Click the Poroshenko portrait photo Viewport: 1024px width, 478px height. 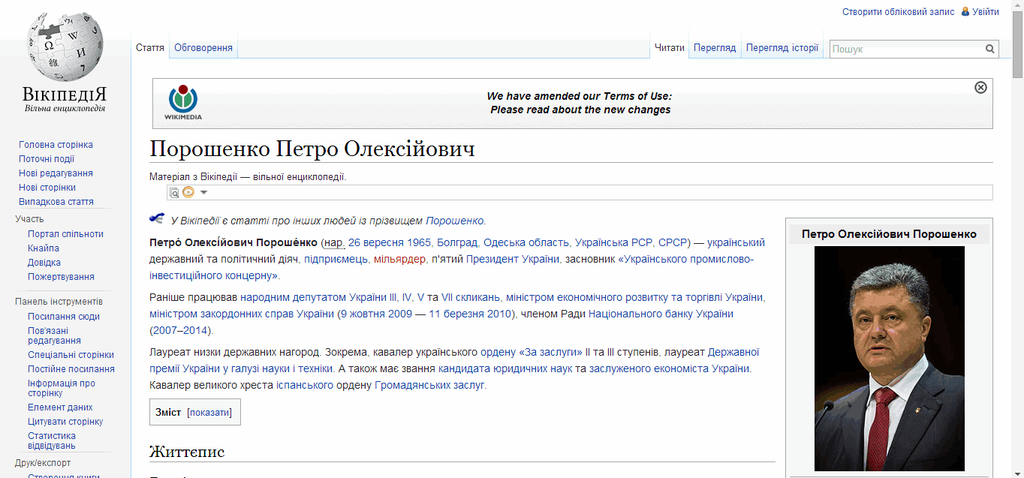tap(889, 358)
